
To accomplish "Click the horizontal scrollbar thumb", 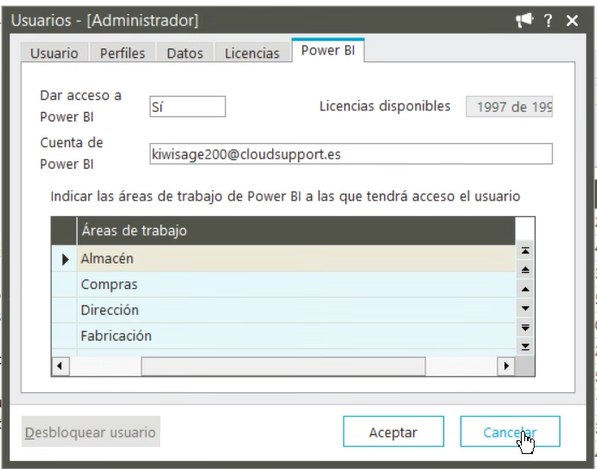I will tap(283, 366).
